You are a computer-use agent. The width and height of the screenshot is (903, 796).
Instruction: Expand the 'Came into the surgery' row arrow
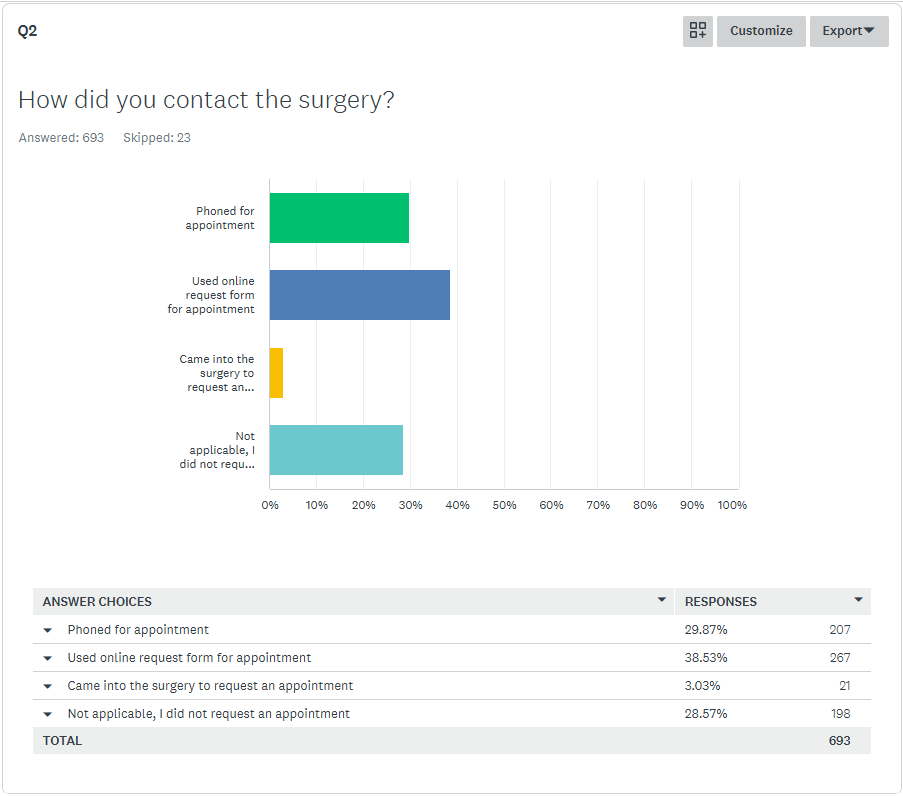[47, 686]
